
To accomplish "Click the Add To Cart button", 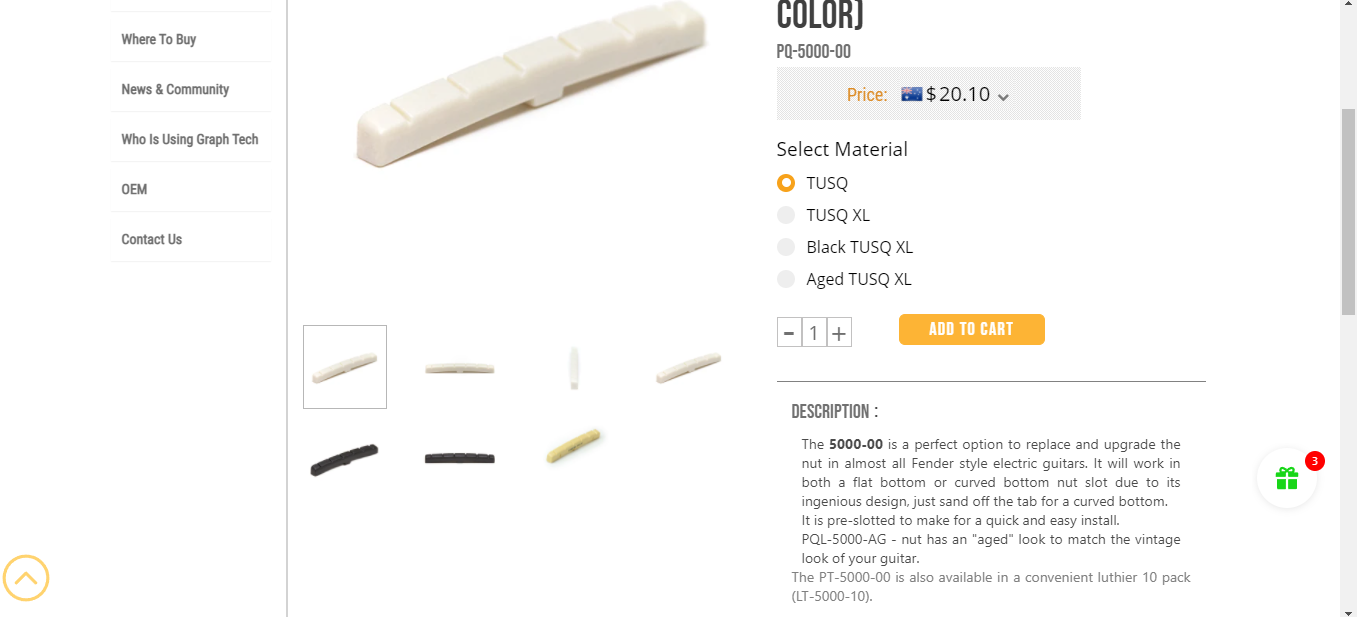I will click(971, 329).
